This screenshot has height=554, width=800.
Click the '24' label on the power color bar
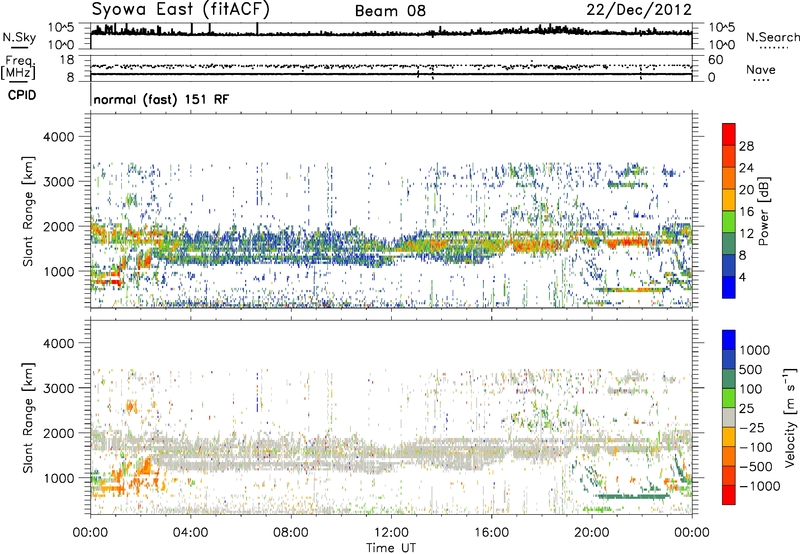pos(746,168)
